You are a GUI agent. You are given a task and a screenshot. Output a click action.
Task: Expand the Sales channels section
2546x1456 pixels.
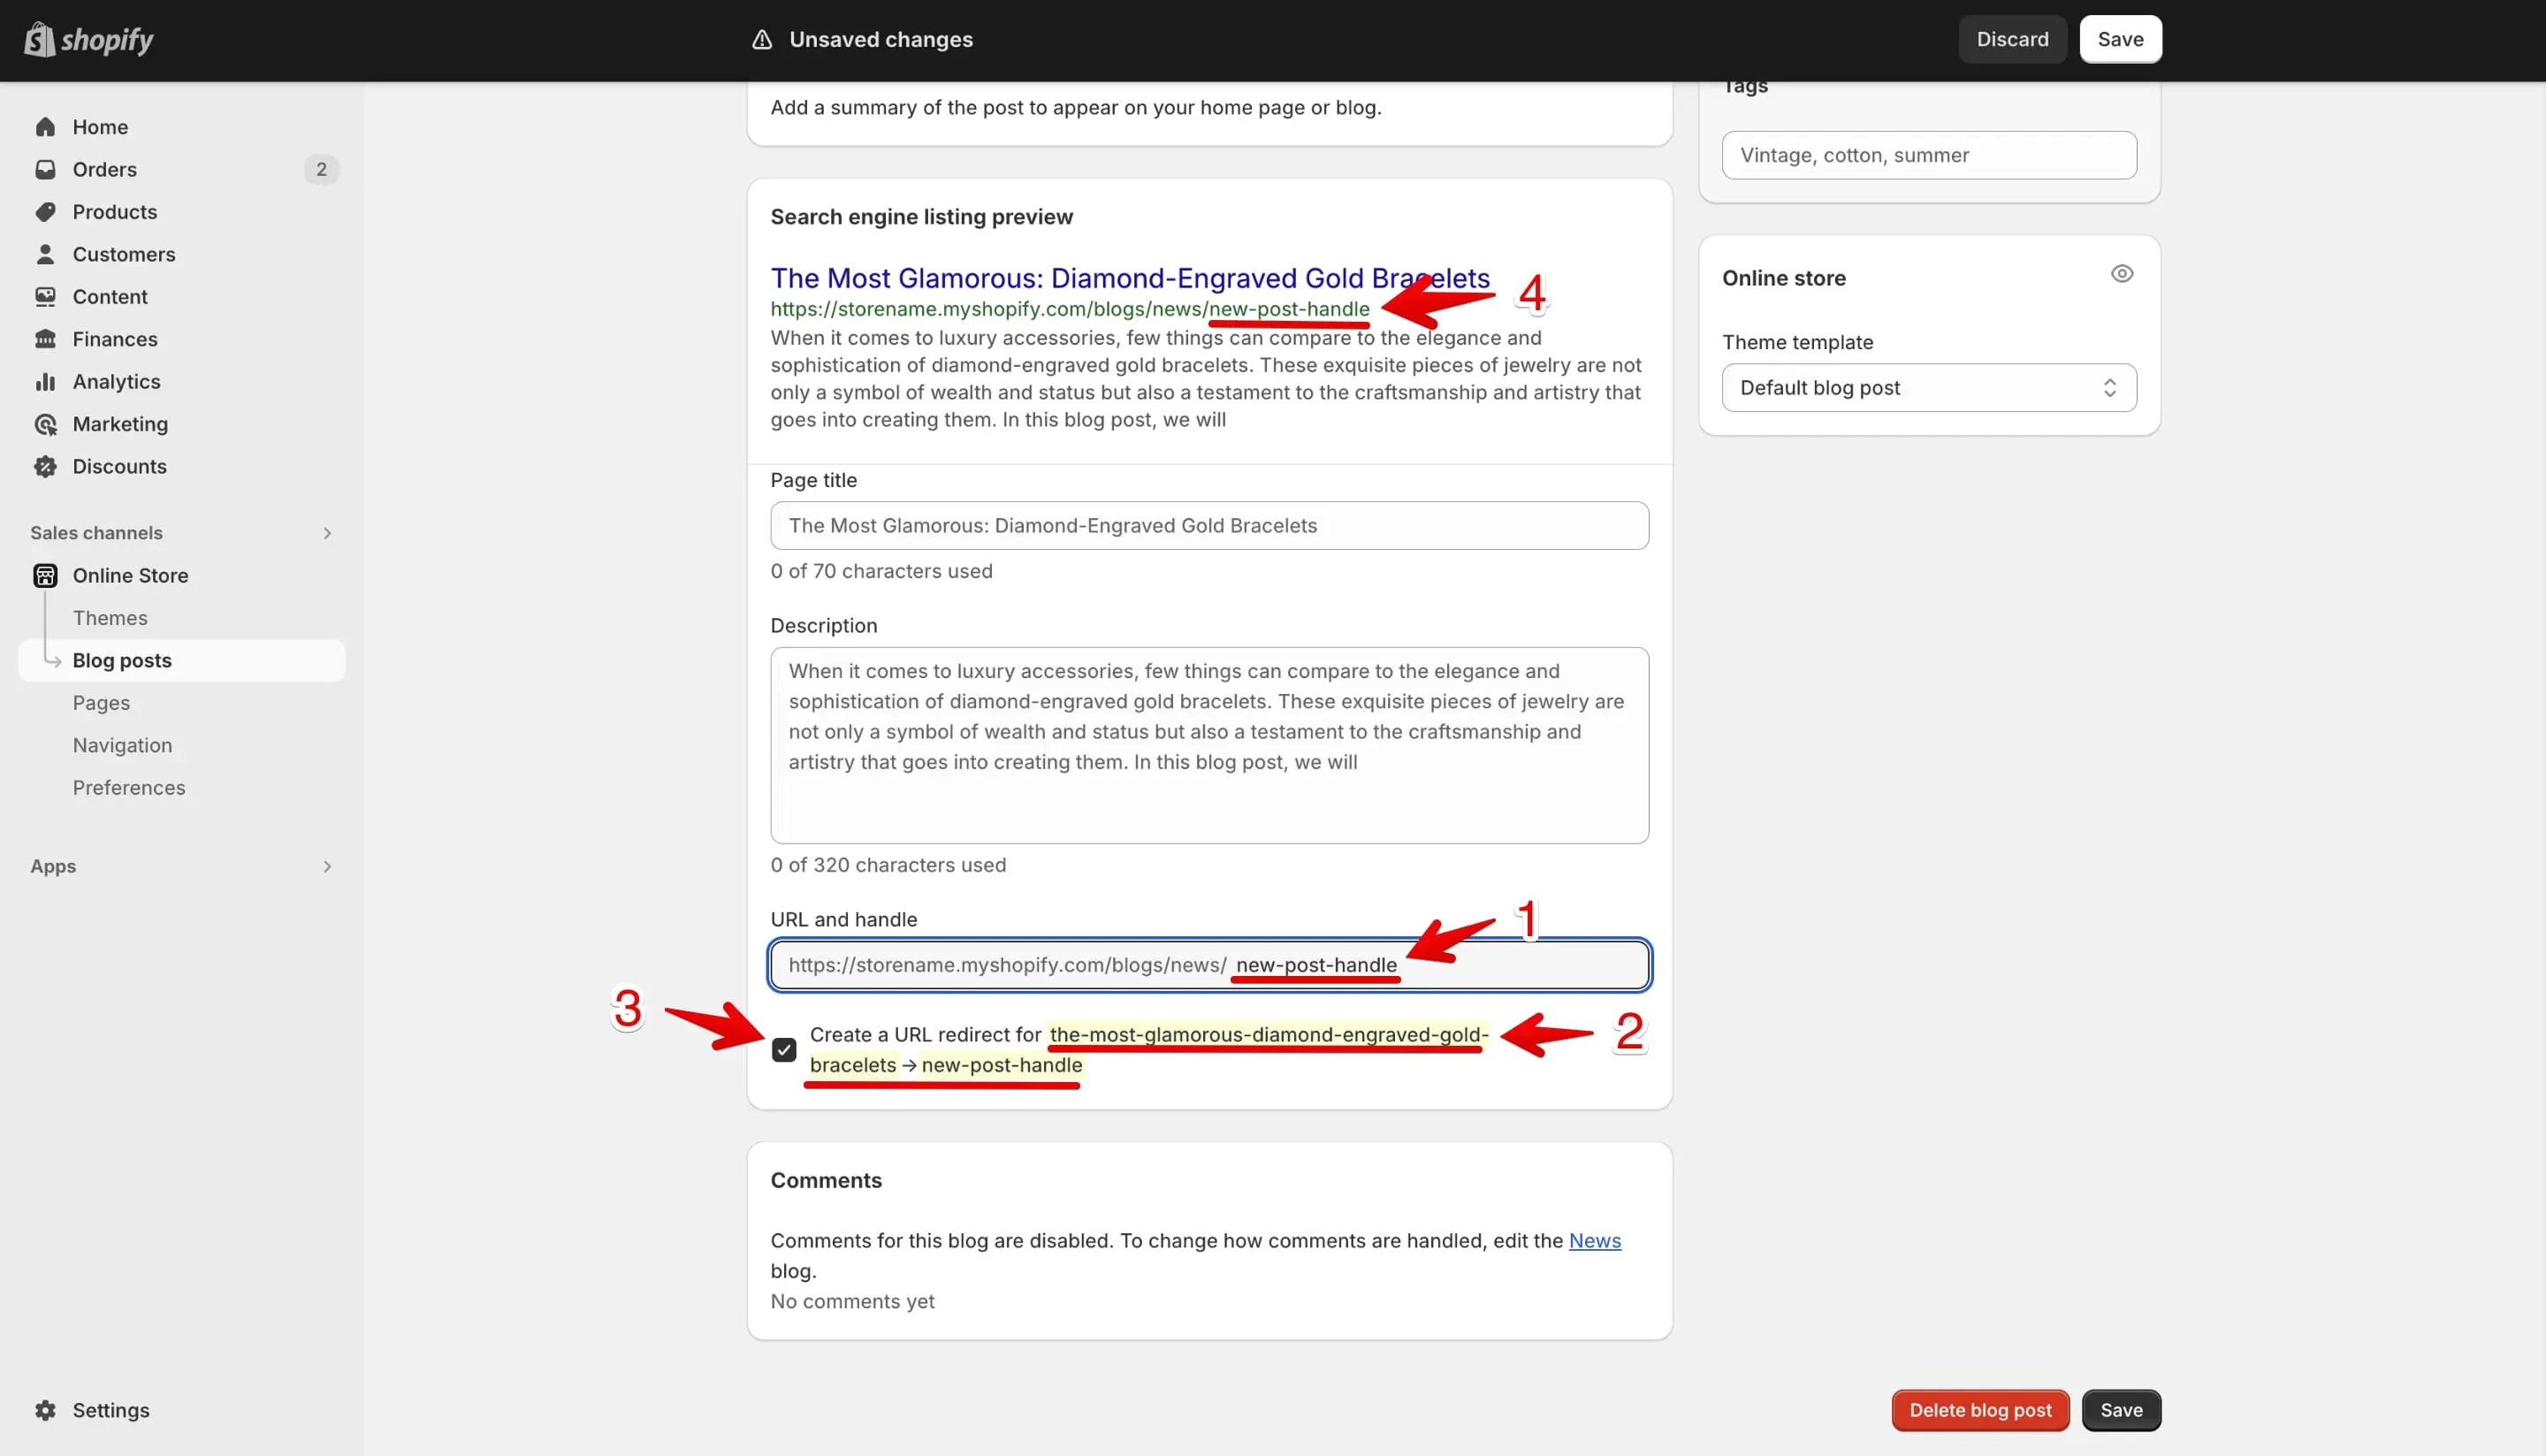click(x=327, y=533)
